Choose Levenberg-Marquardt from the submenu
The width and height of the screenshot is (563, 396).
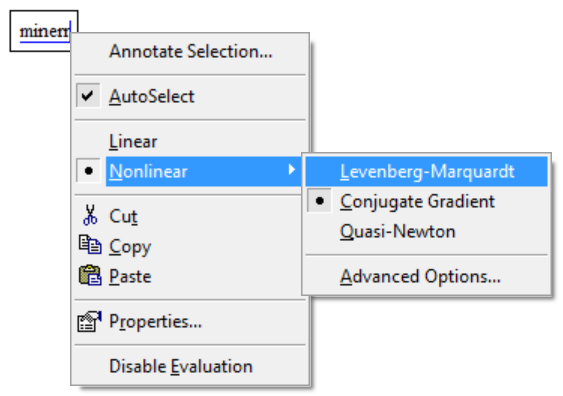[427, 171]
